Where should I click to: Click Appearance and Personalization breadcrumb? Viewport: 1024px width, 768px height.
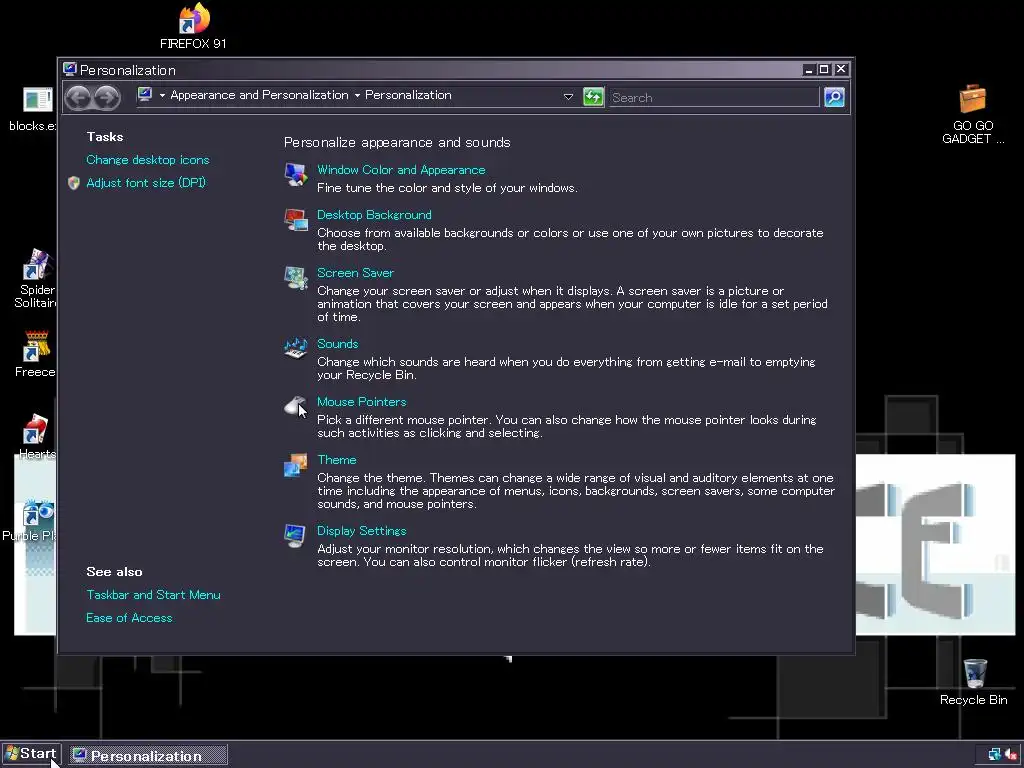point(259,95)
